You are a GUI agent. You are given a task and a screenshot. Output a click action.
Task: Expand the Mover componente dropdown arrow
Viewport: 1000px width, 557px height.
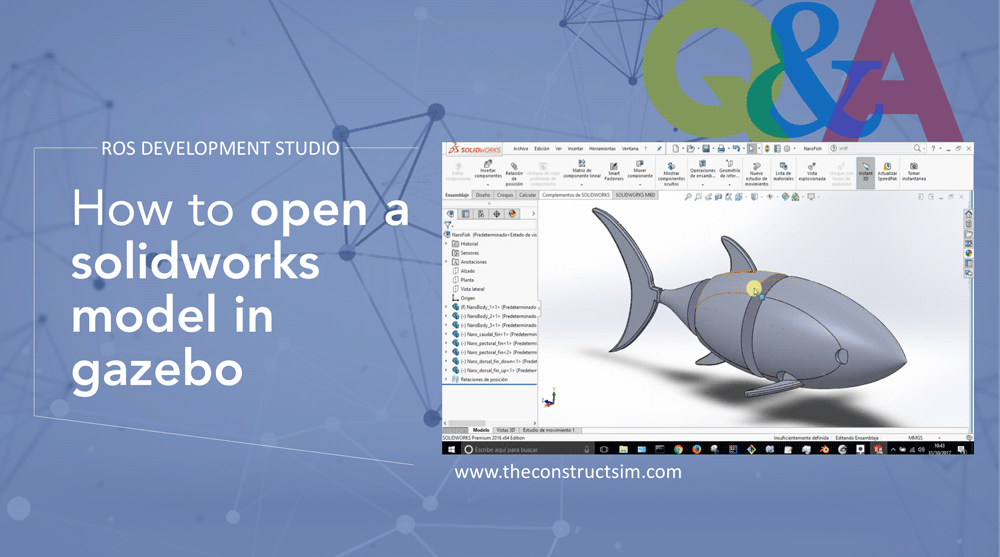640,185
